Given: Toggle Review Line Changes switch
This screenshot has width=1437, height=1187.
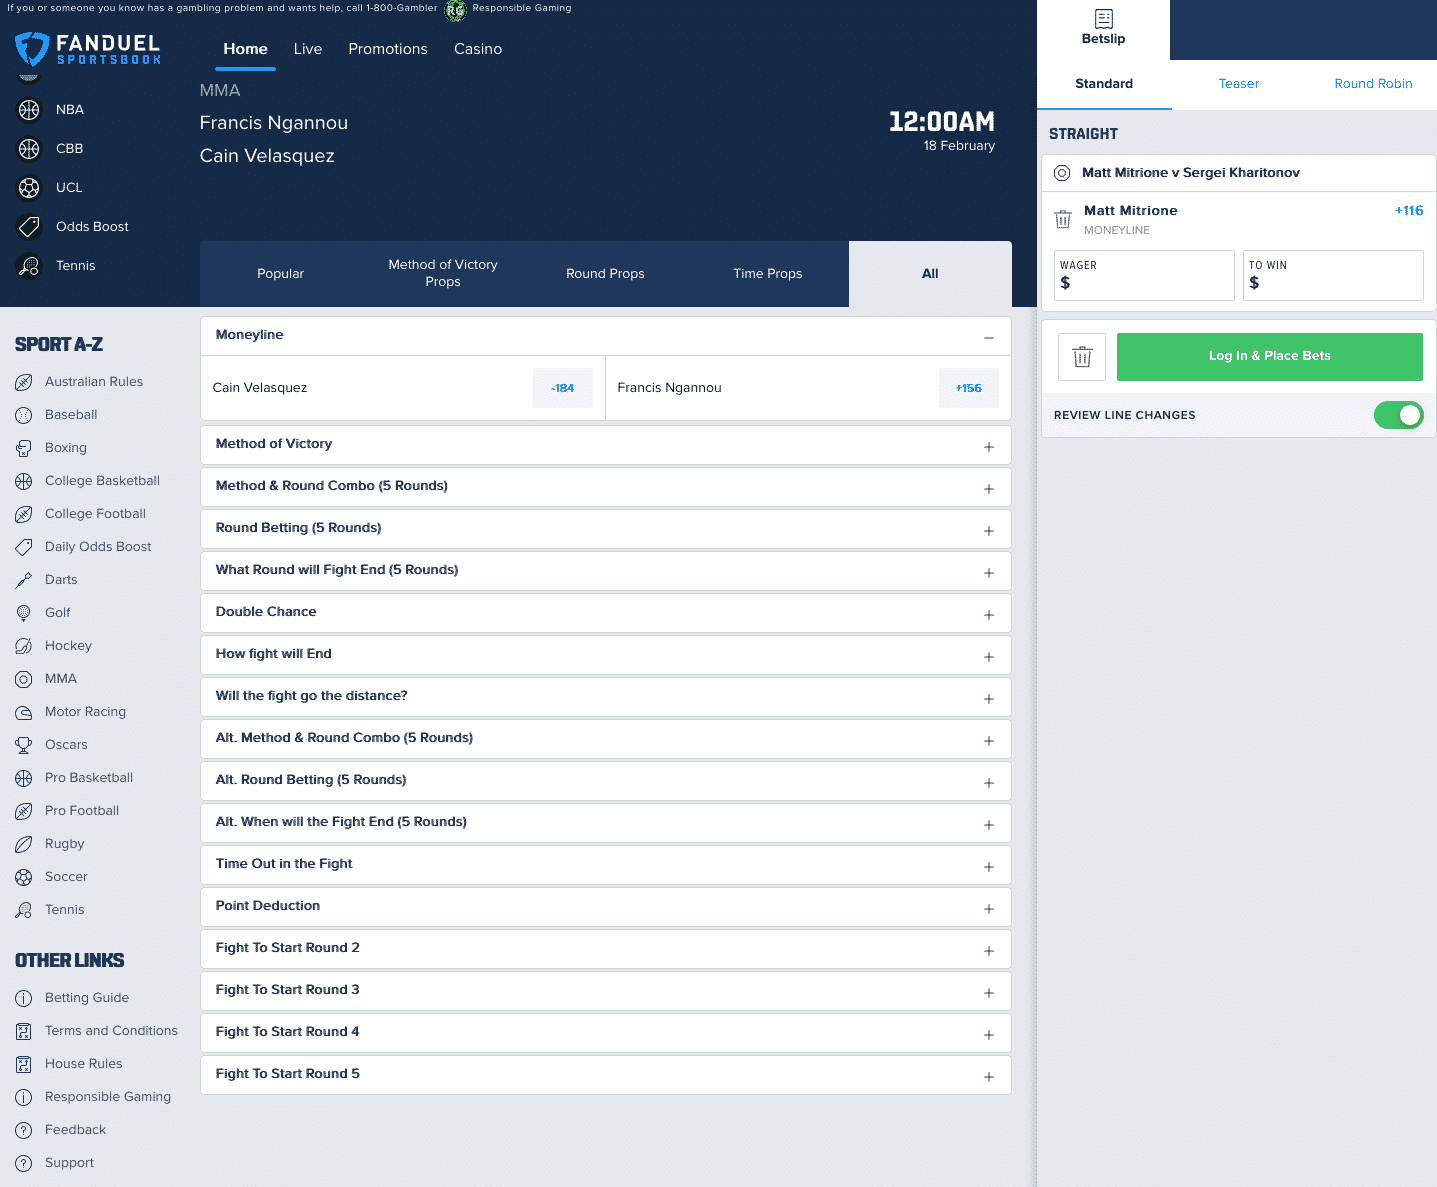Looking at the screenshot, I should pos(1398,415).
